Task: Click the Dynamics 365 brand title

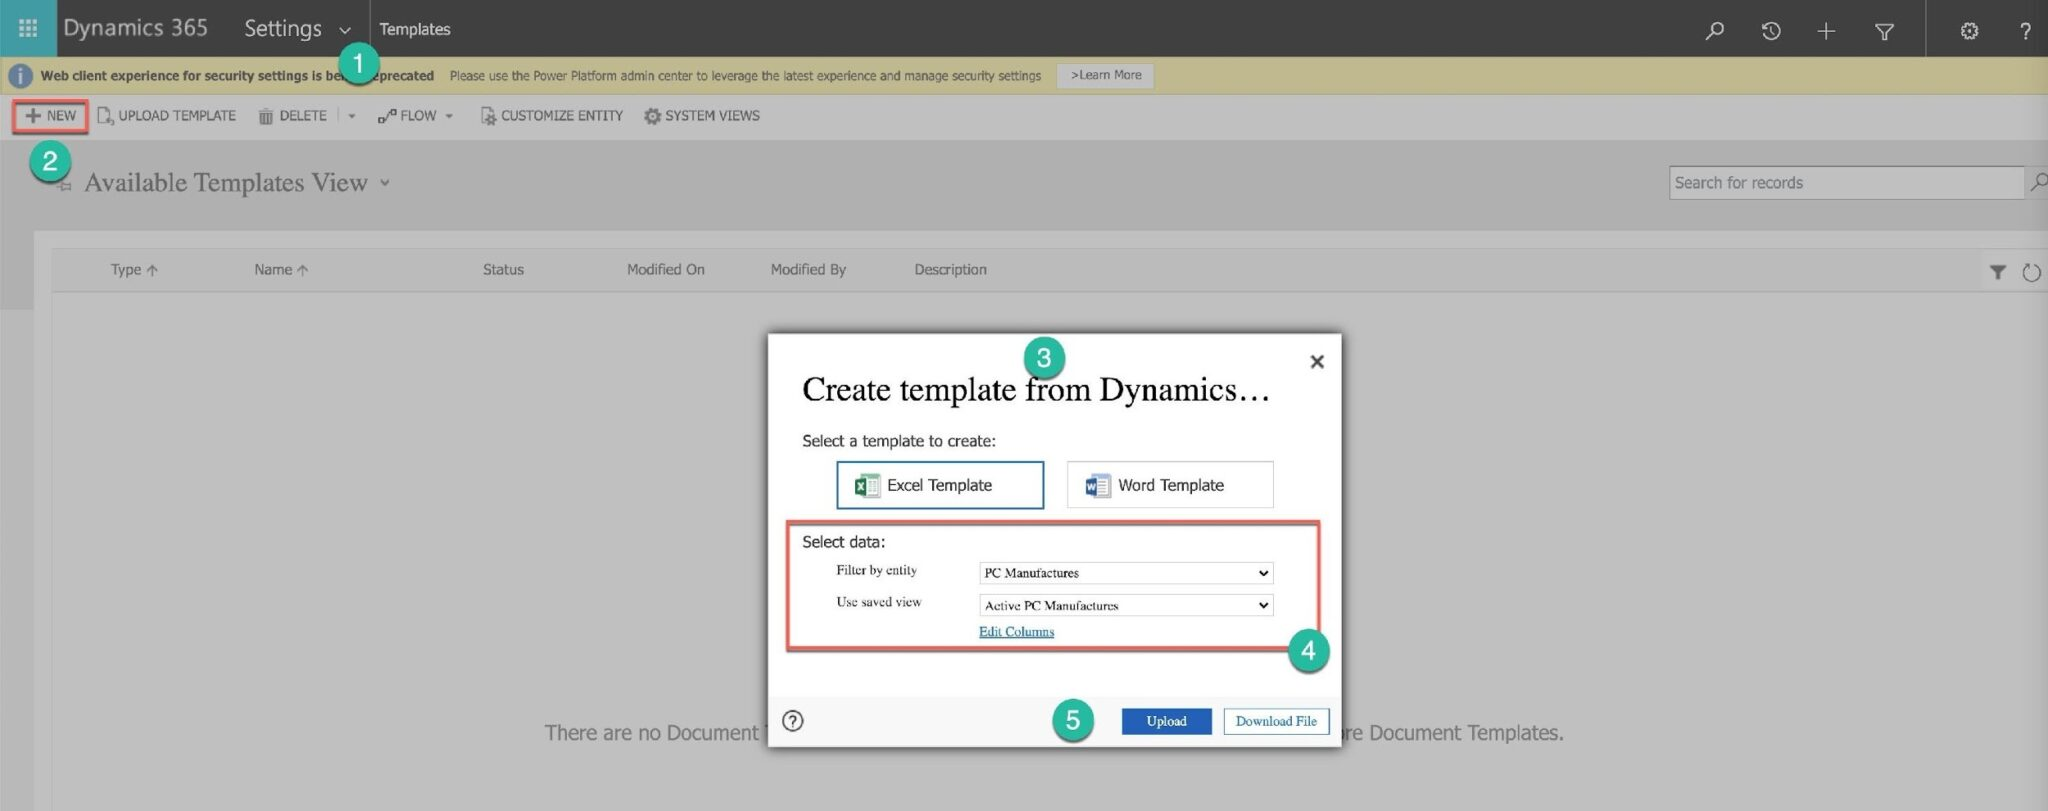Action: (136, 28)
